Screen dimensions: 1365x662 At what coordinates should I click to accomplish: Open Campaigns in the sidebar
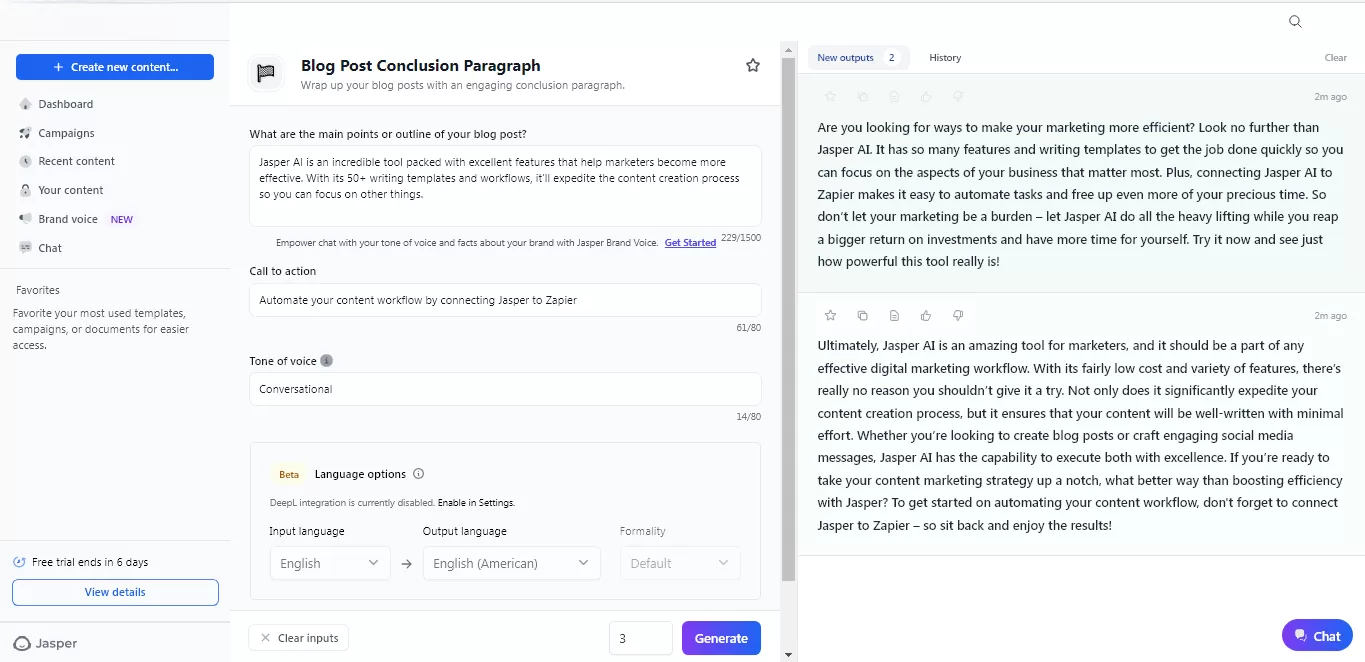click(66, 133)
